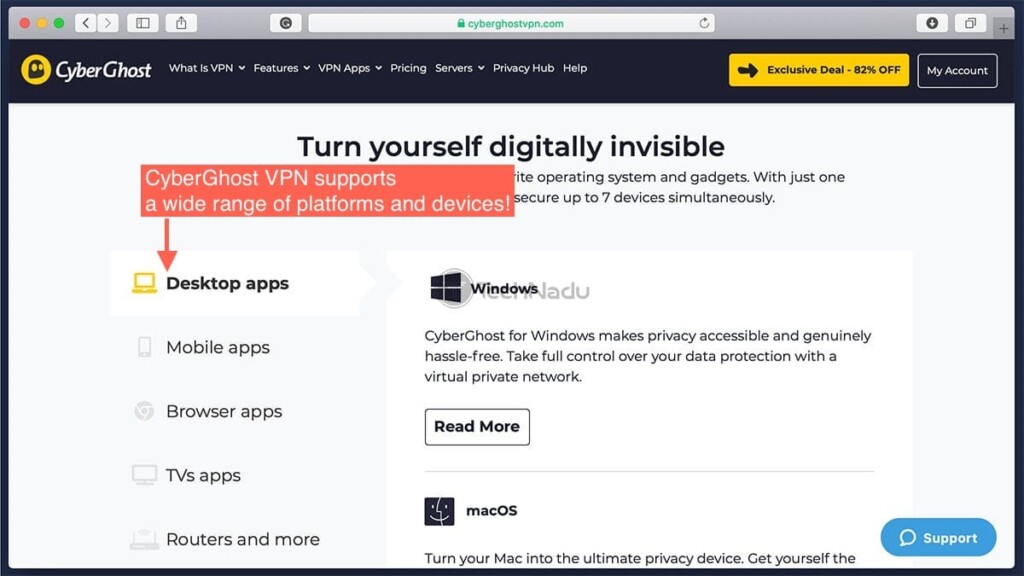Open My Account

click(957, 71)
